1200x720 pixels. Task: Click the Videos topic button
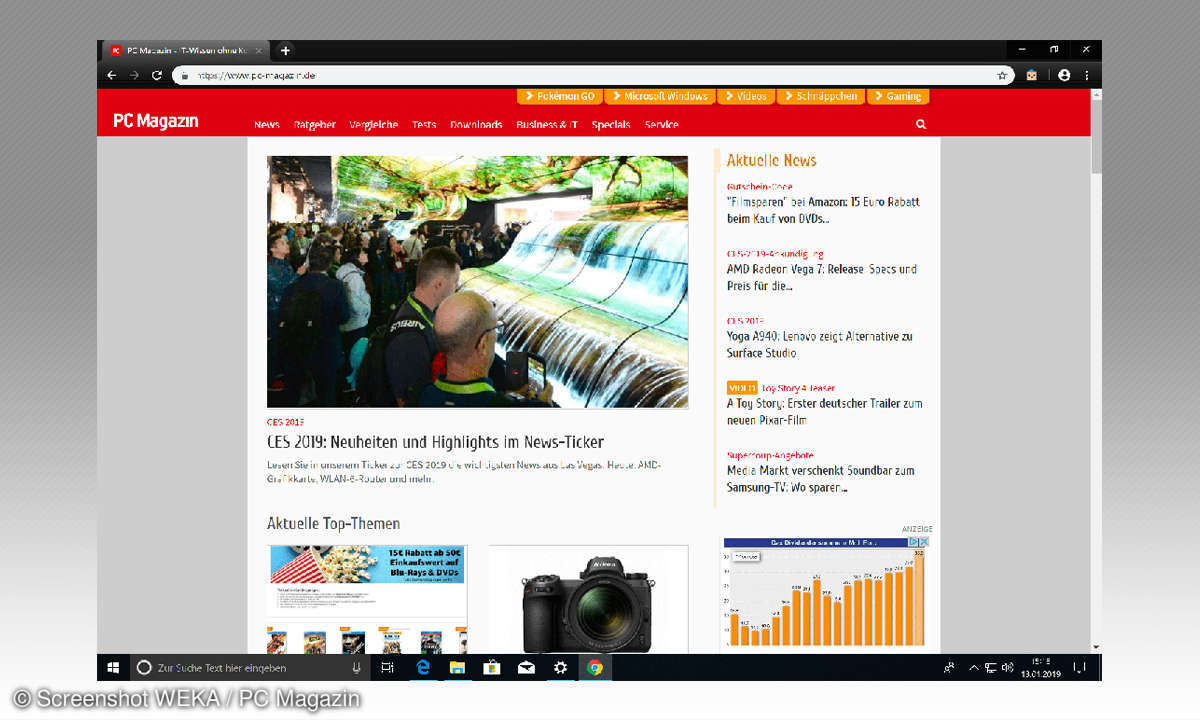pyautogui.click(x=745, y=96)
